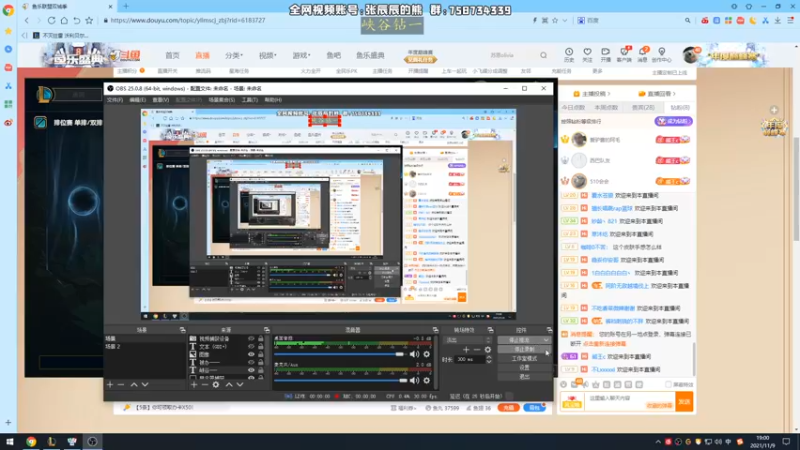This screenshot has width=800, height=450.
Task: Open emoji picker in chat input toolbar
Action: (x=563, y=385)
